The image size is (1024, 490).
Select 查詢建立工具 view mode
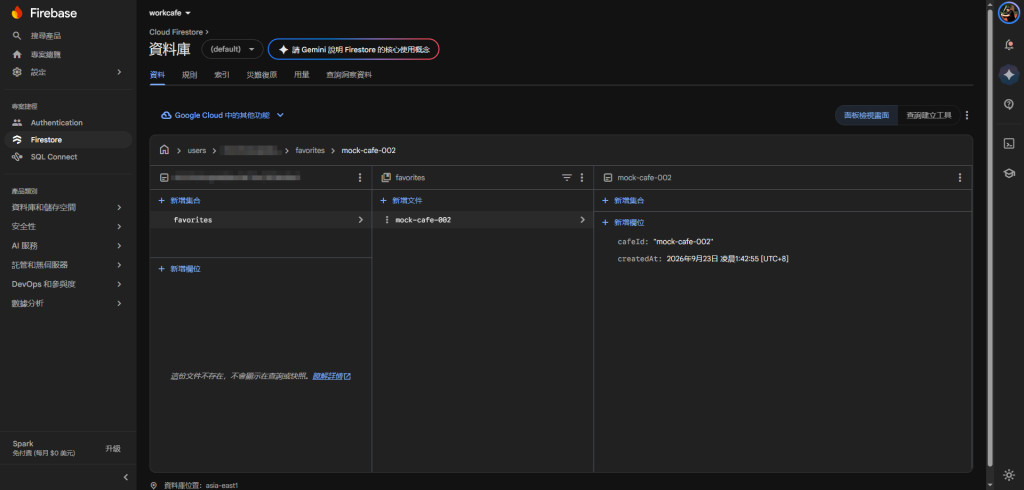929,115
